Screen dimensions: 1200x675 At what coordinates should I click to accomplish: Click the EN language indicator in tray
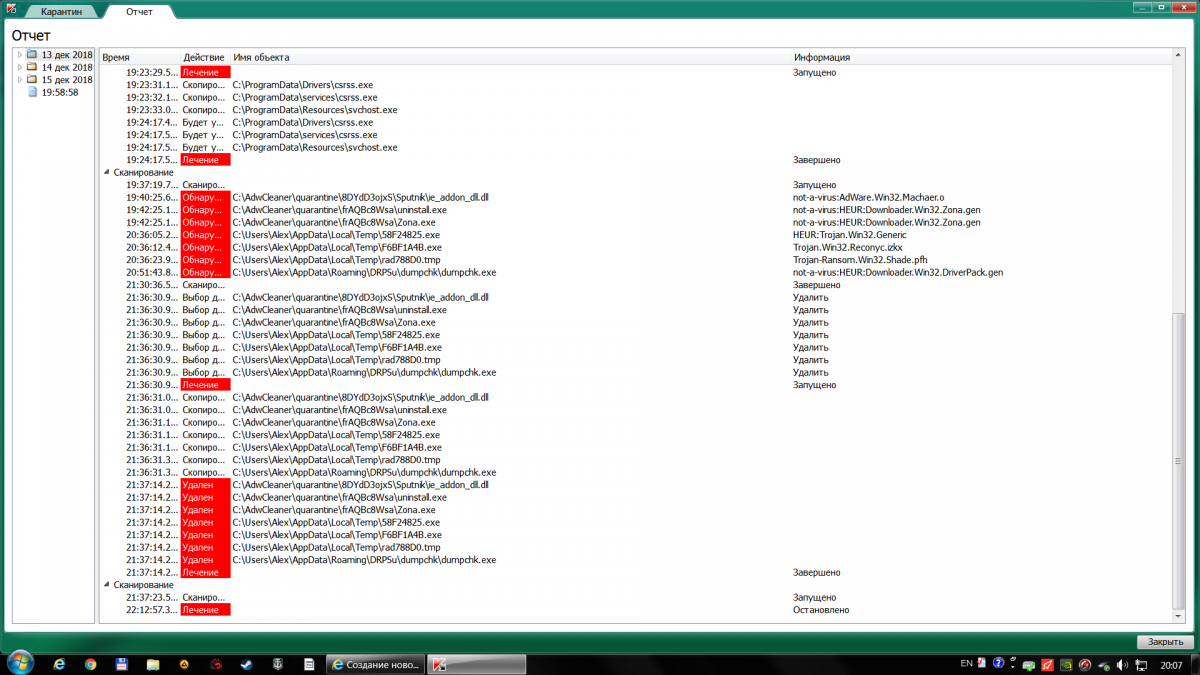(966, 664)
